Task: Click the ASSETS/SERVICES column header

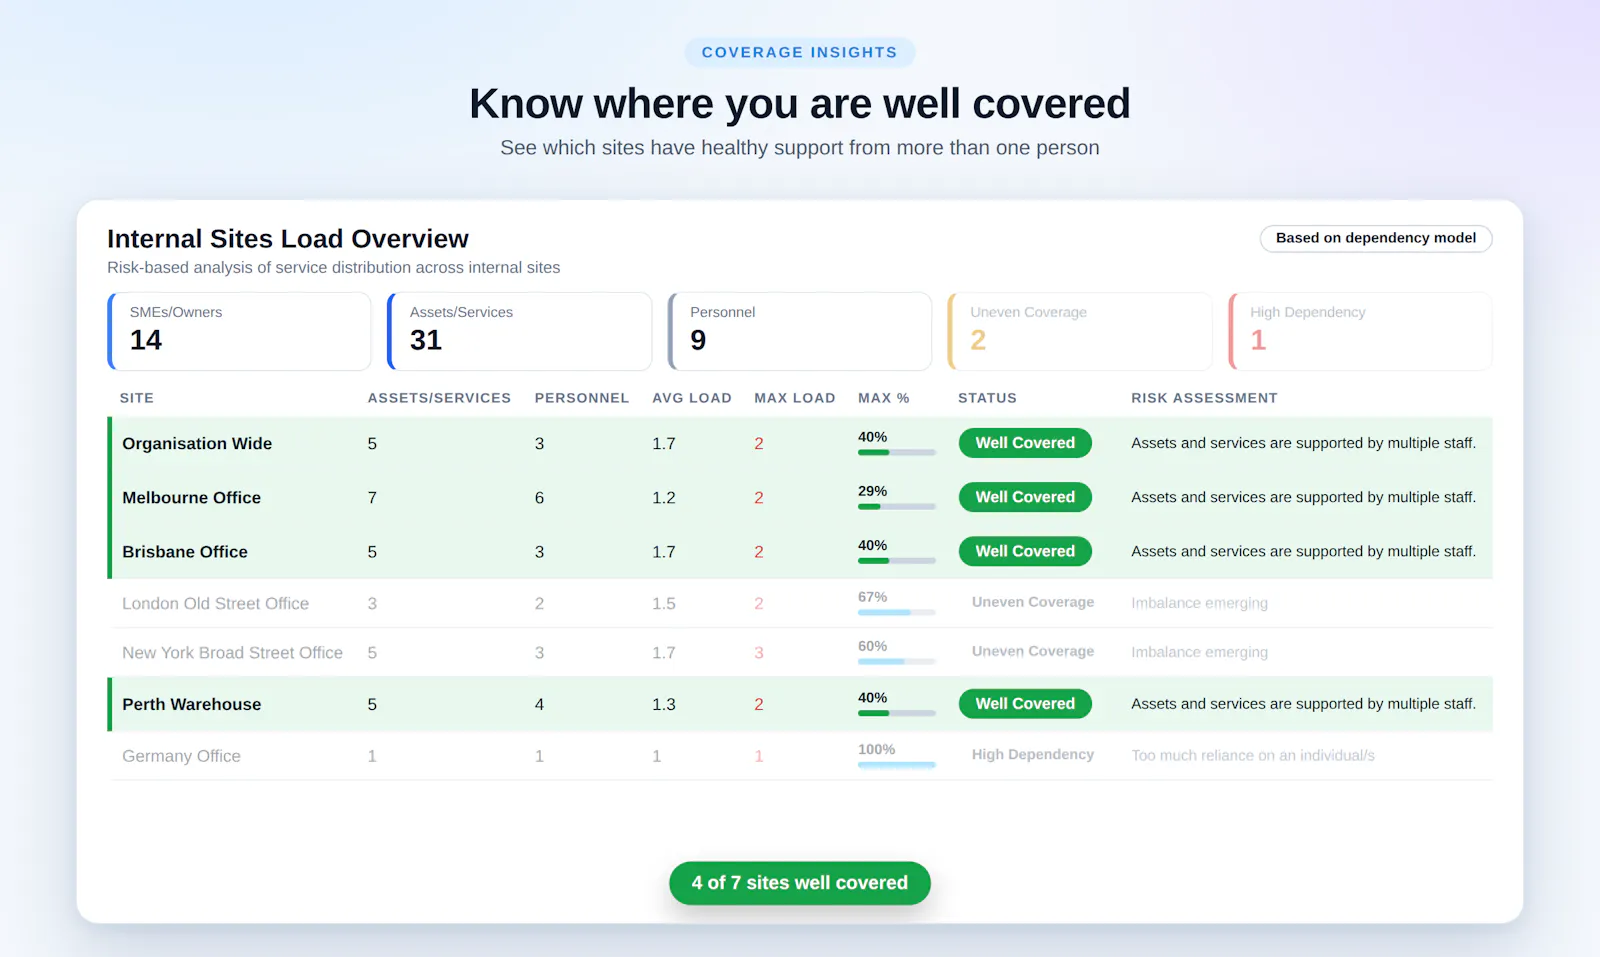Action: point(439,398)
